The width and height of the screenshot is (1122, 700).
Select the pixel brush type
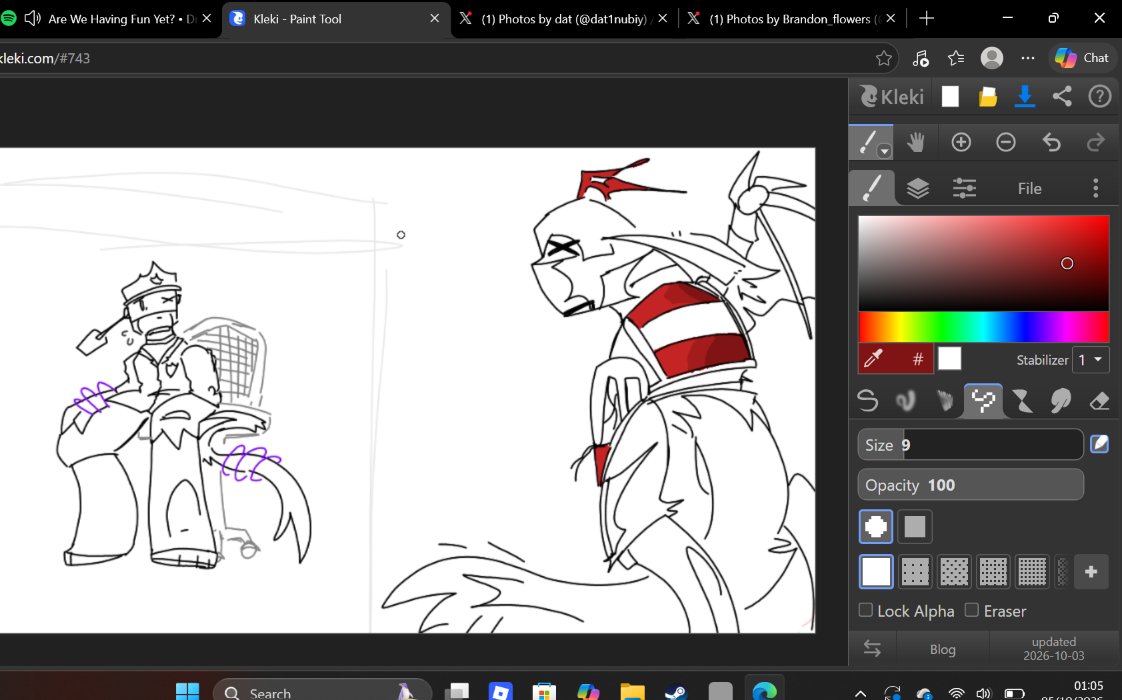click(983, 401)
